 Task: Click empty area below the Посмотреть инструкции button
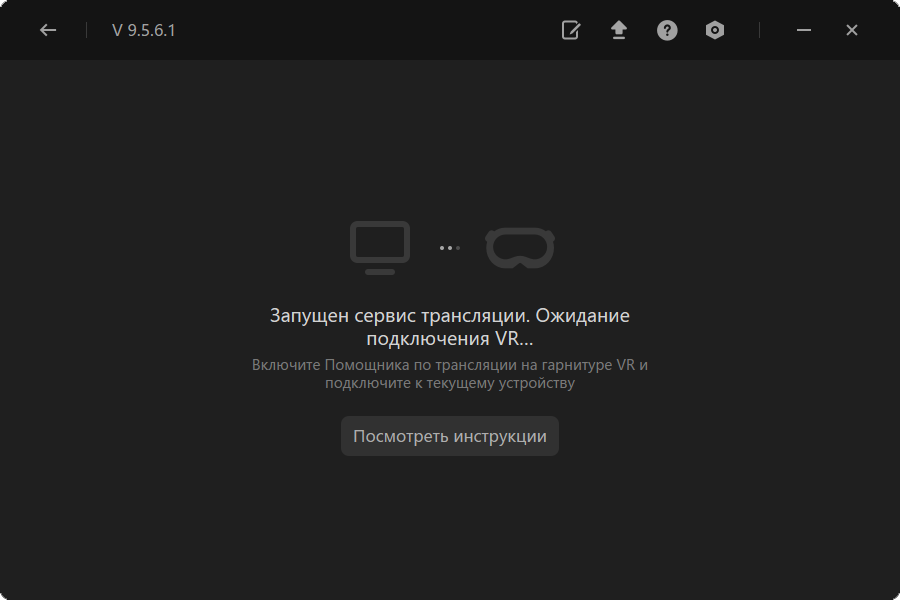point(450,520)
